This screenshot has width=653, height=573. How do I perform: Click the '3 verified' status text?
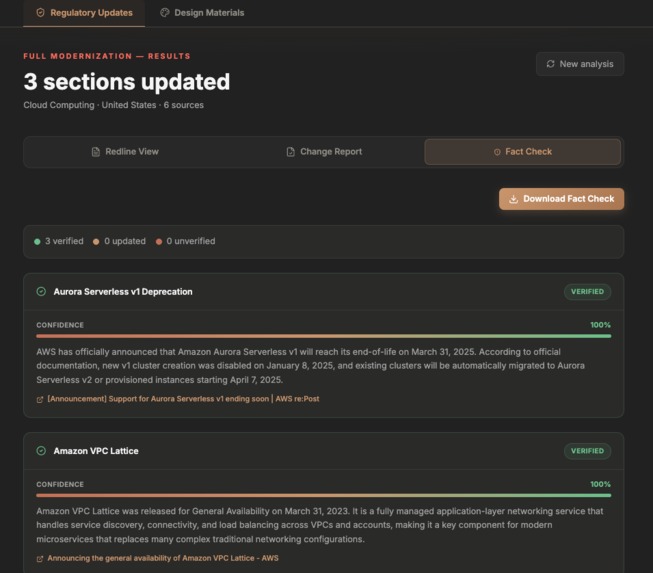pos(64,241)
